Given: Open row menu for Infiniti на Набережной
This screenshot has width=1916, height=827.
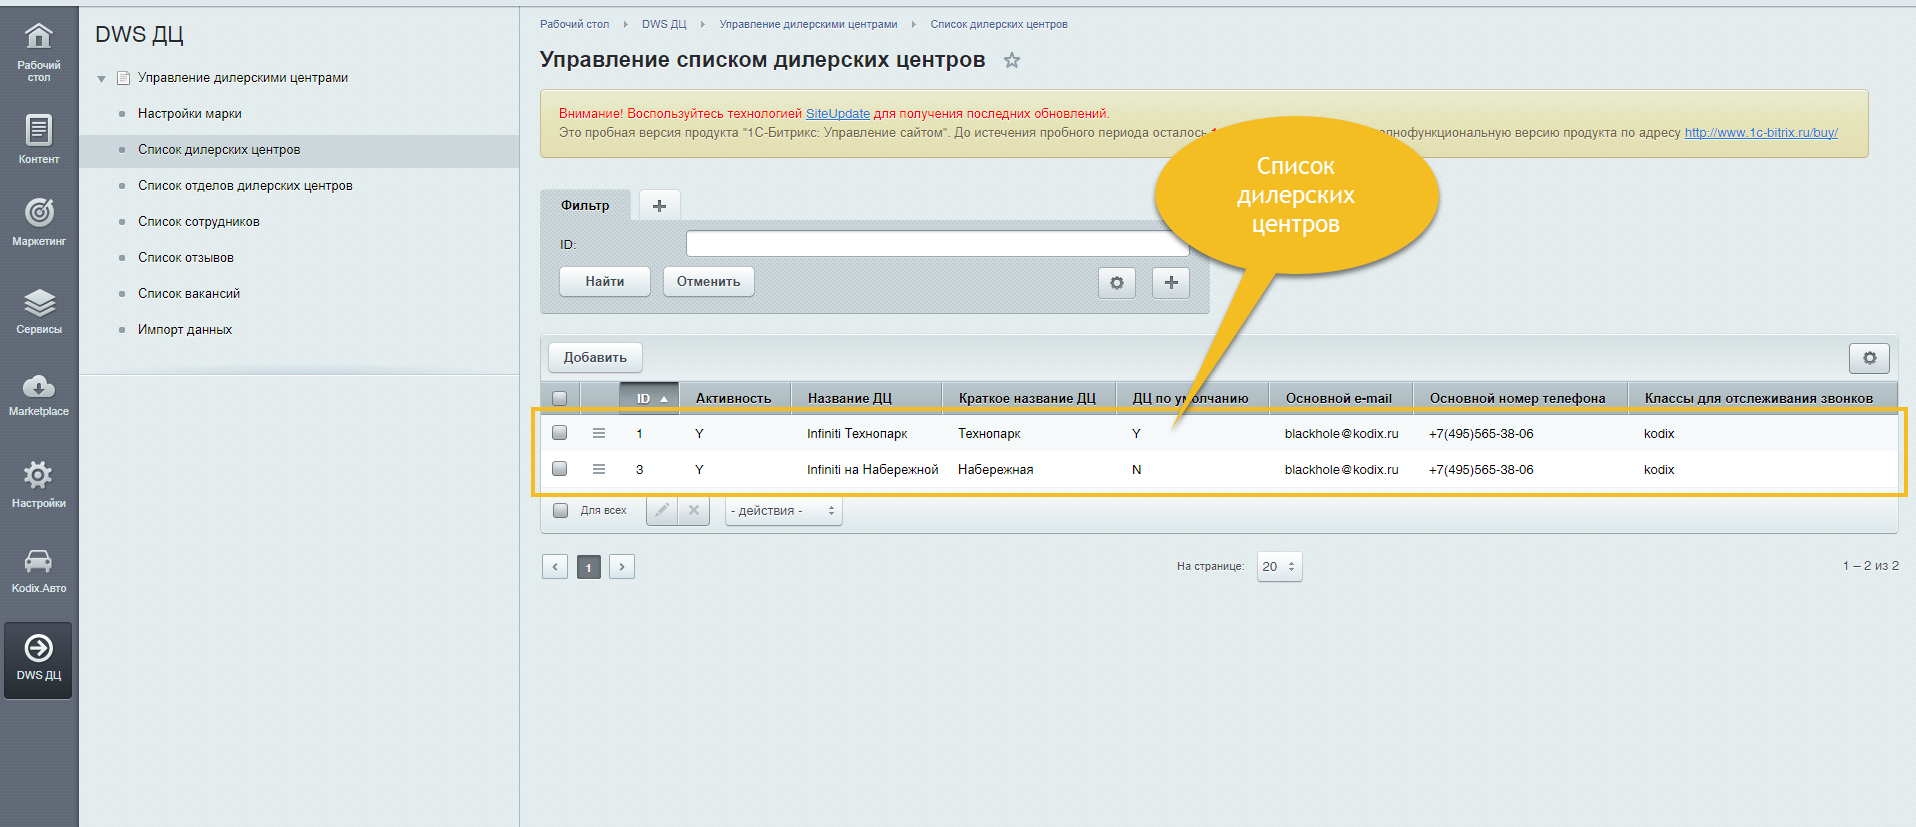Looking at the screenshot, I should tap(599, 469).
